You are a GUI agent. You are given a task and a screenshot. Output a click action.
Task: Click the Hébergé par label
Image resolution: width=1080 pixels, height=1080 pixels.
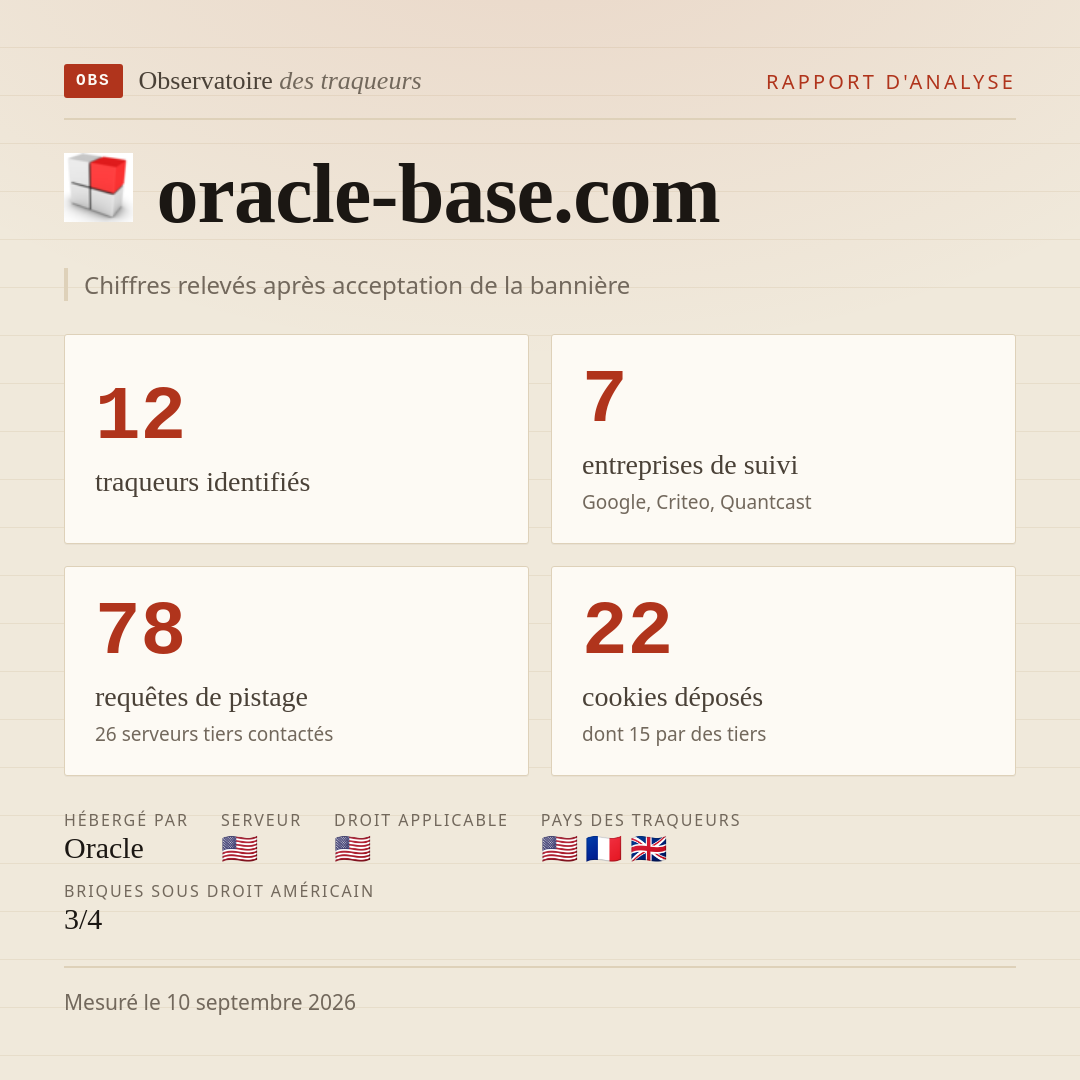coord(126,820)
